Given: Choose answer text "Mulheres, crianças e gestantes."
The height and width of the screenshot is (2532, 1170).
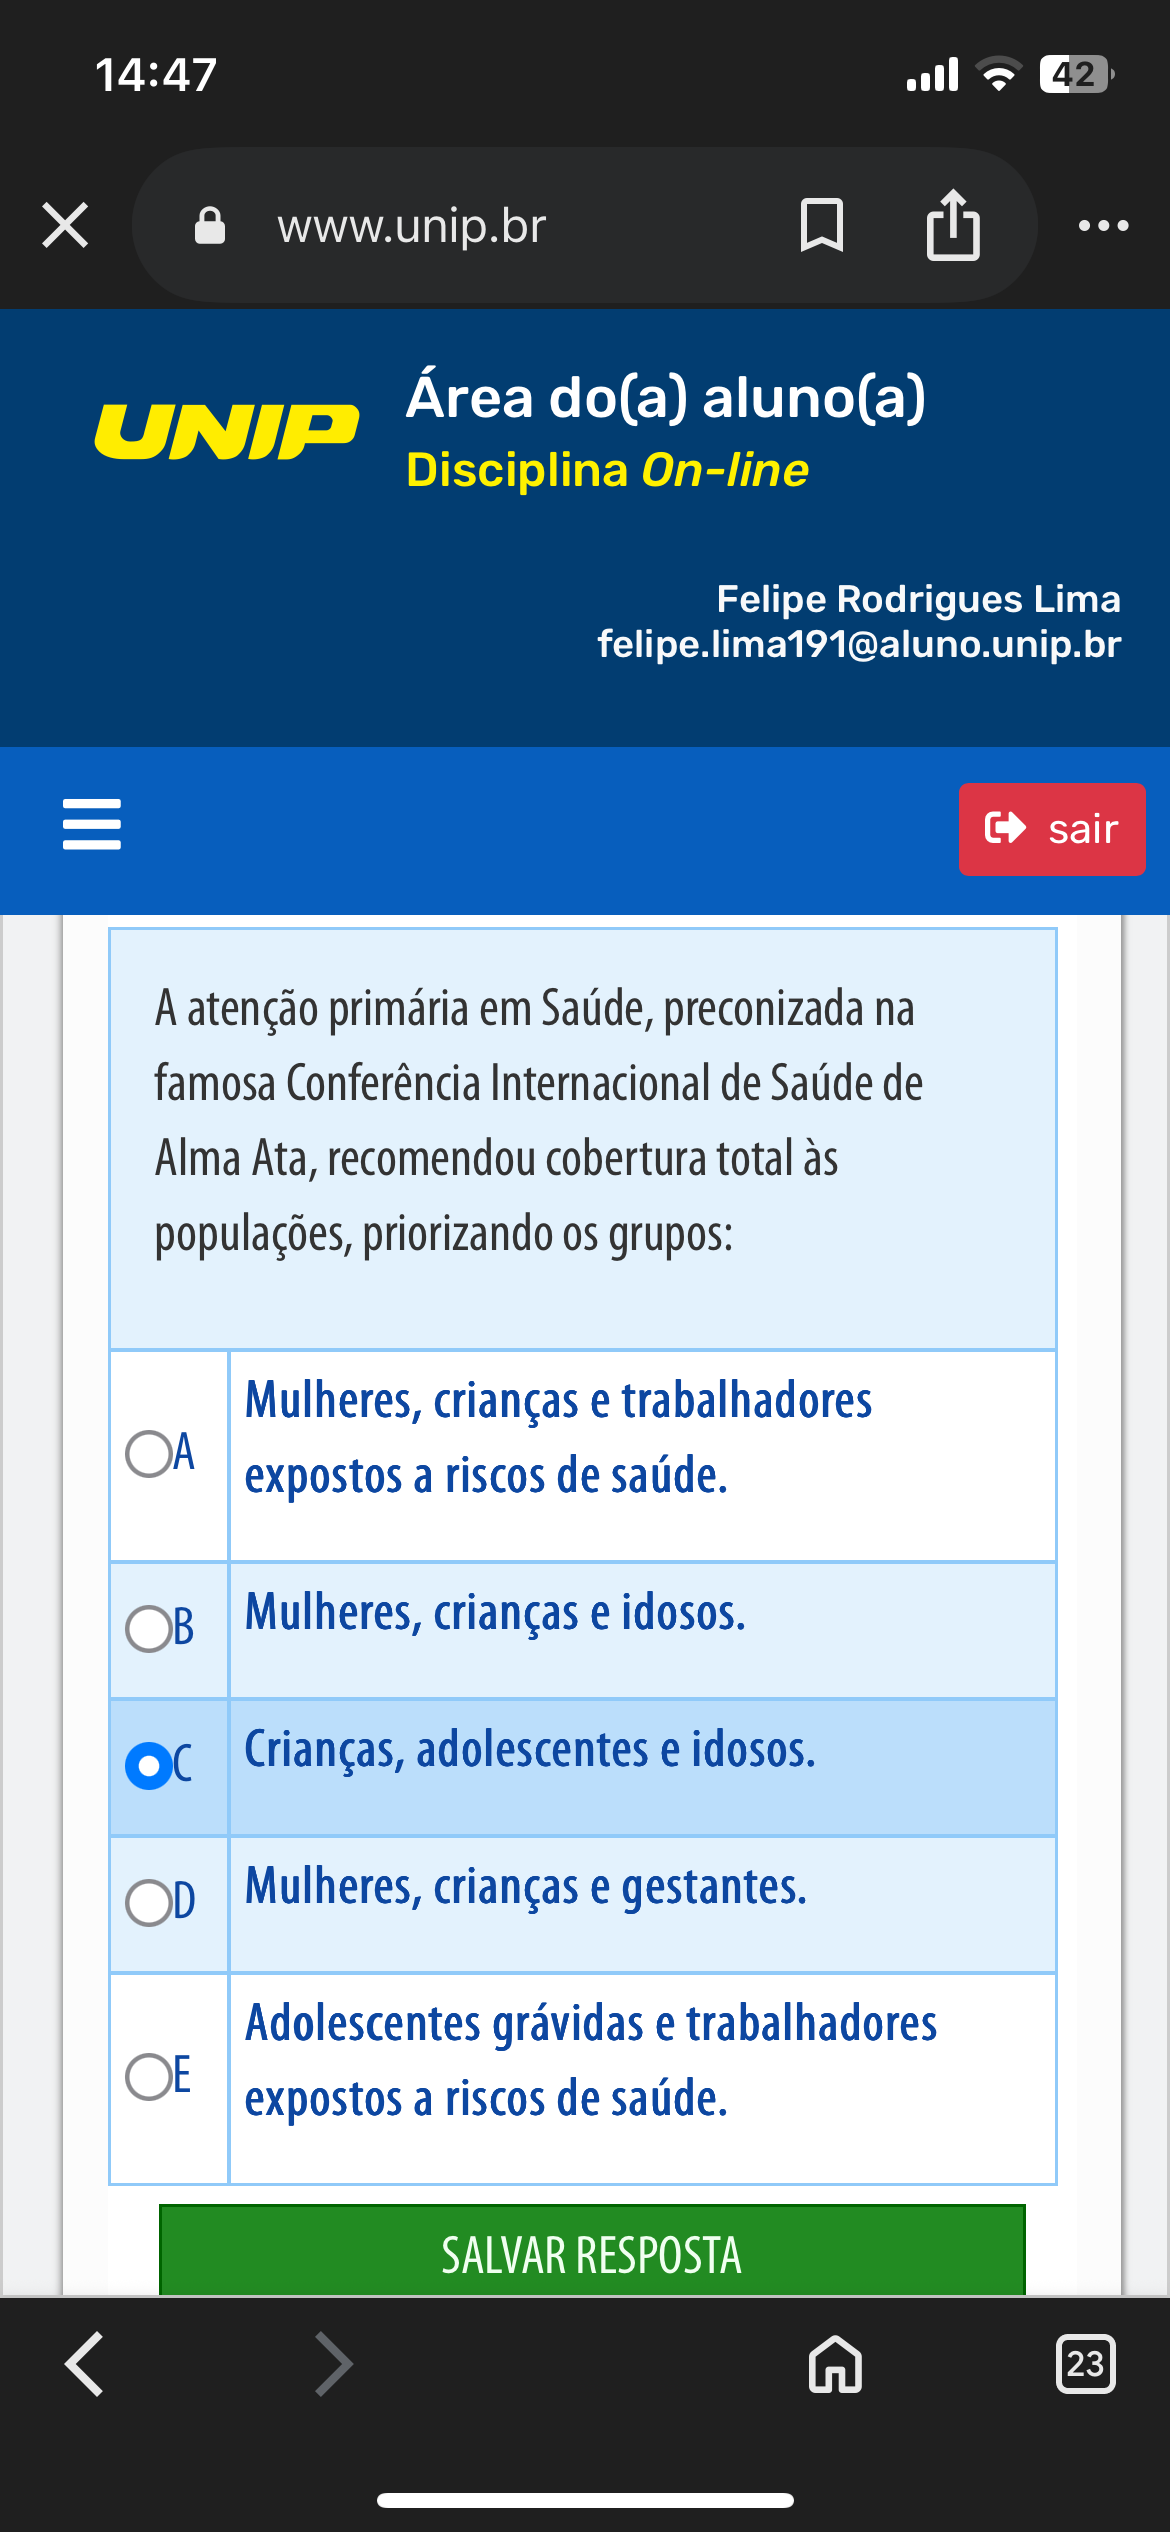Looking at the screenshot, I should [x=526, y=1887].
